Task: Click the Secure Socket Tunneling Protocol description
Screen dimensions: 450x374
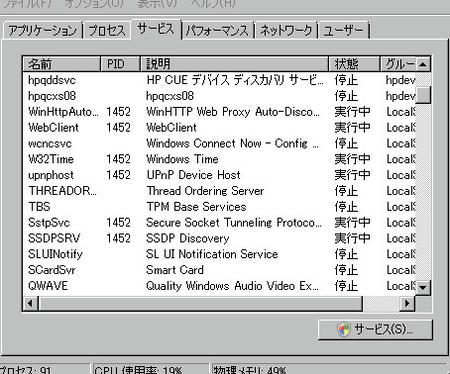Action: pyautogui.click(x=234, y=223)
